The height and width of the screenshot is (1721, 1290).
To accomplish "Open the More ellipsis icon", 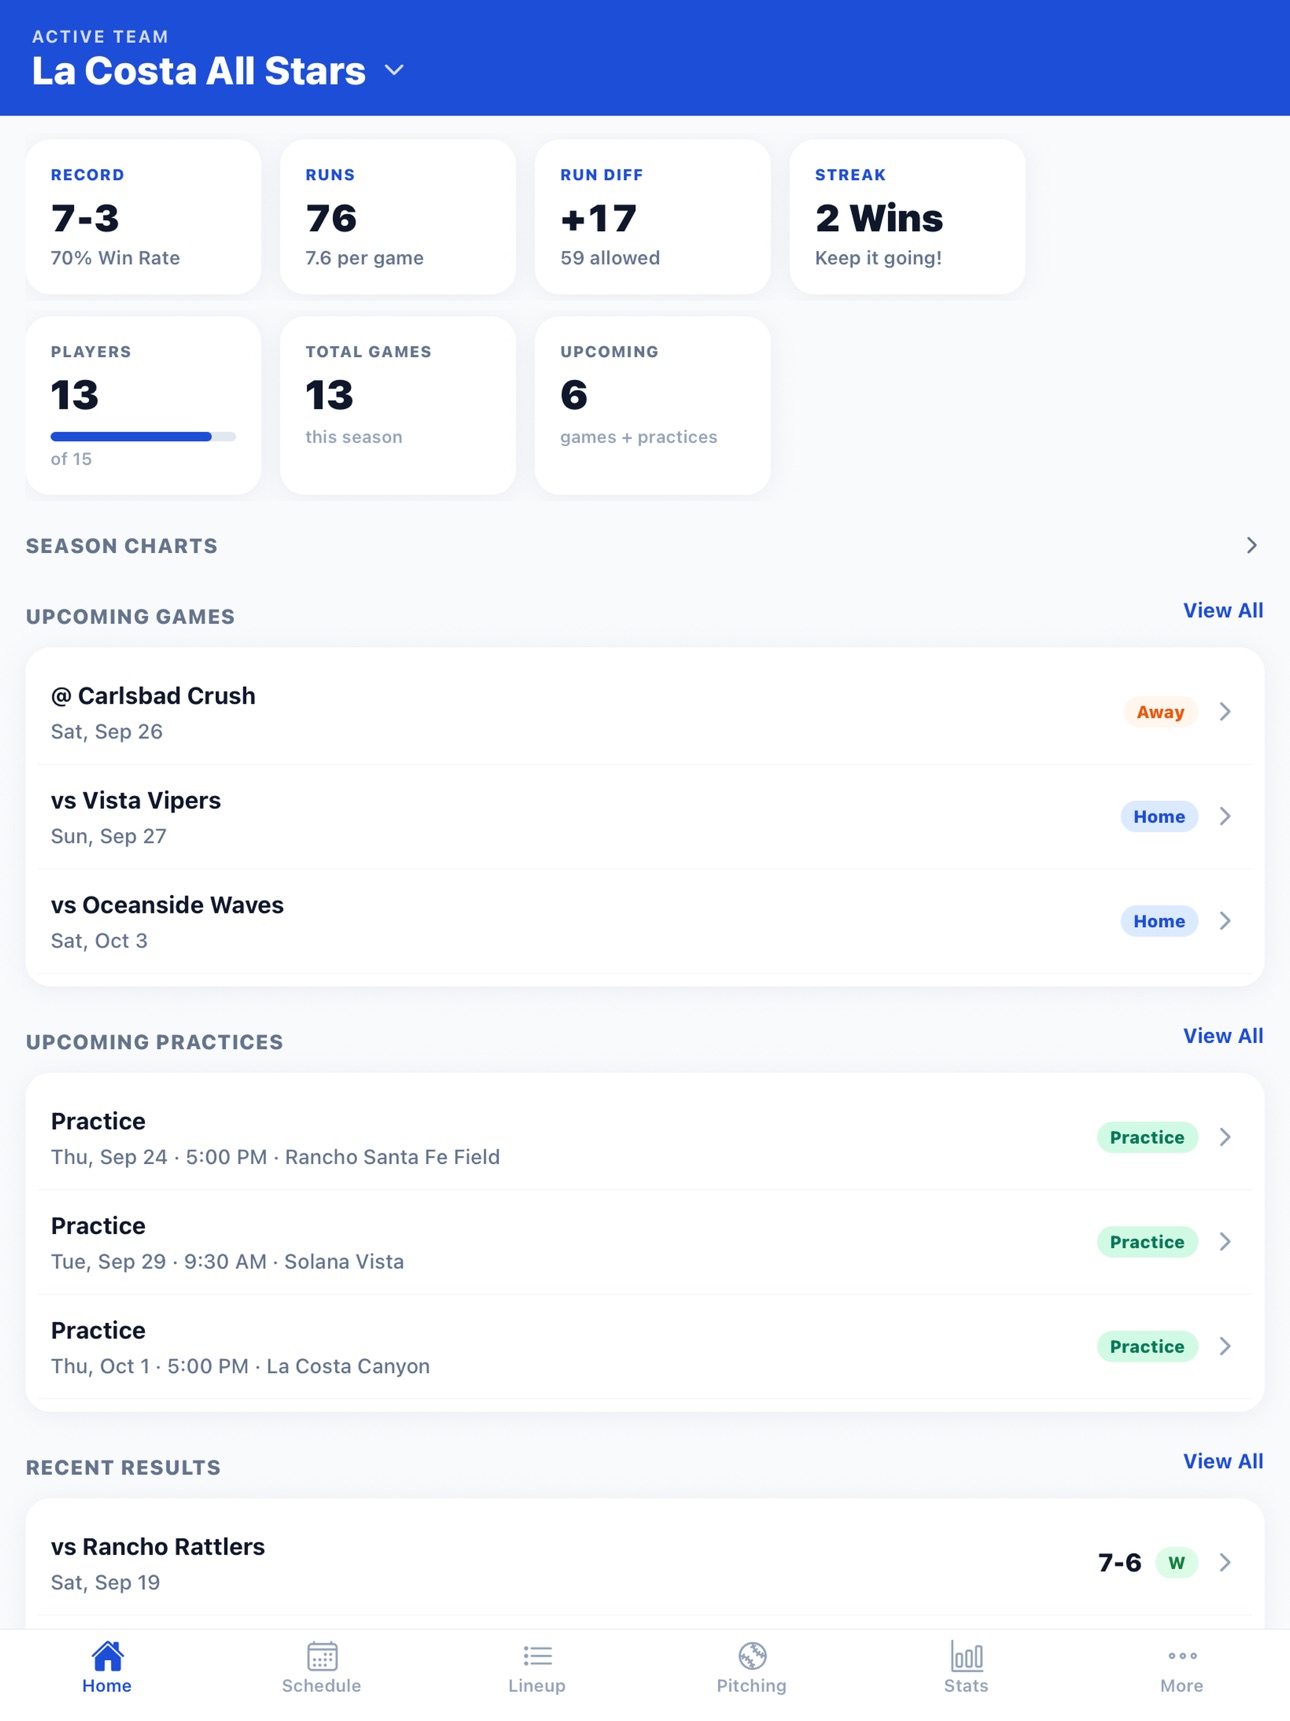I will coord(1182,1656).
